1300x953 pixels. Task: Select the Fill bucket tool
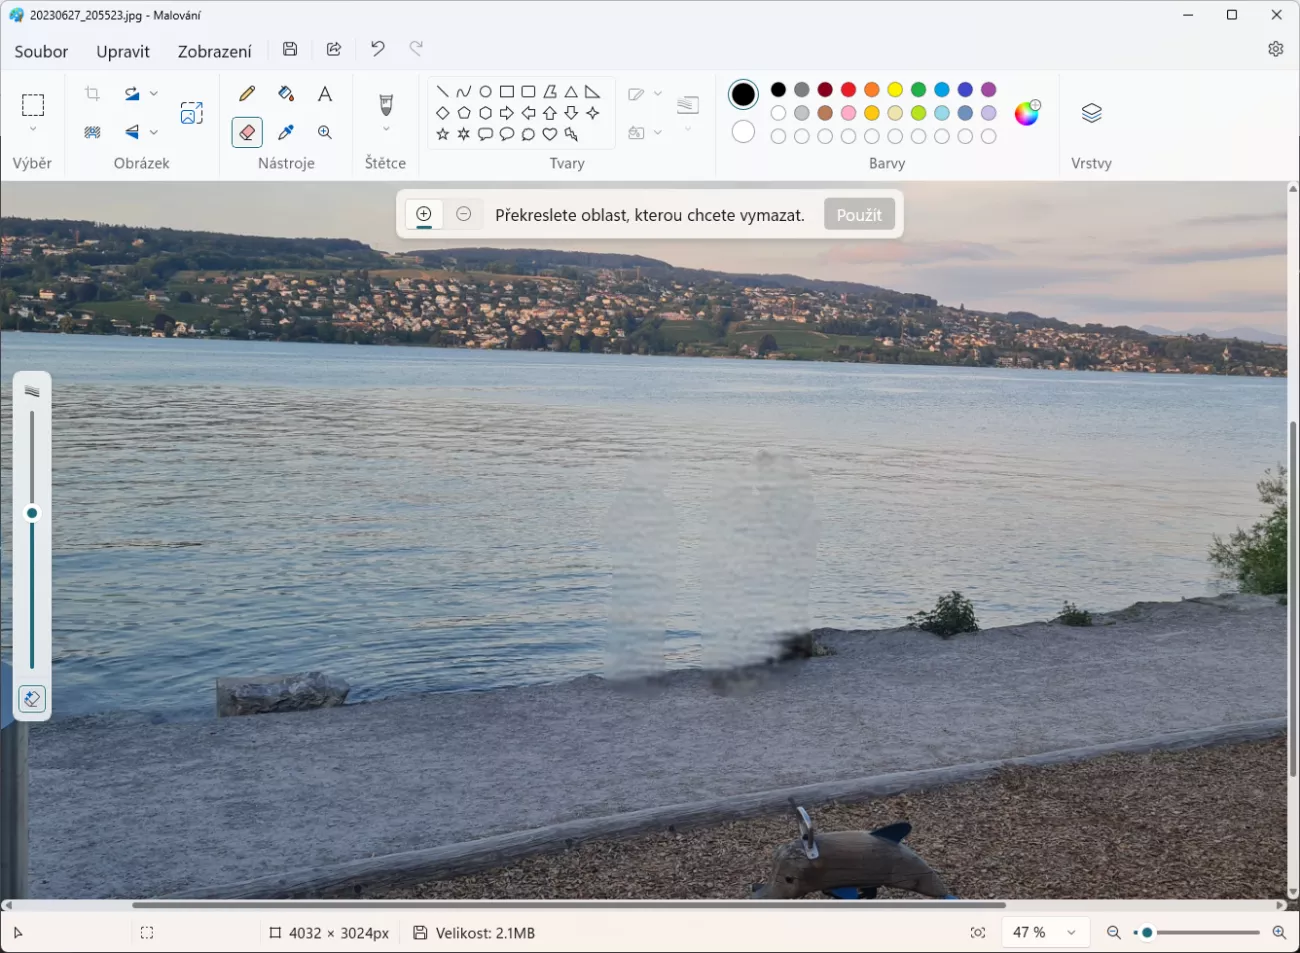tap(286, 94)
